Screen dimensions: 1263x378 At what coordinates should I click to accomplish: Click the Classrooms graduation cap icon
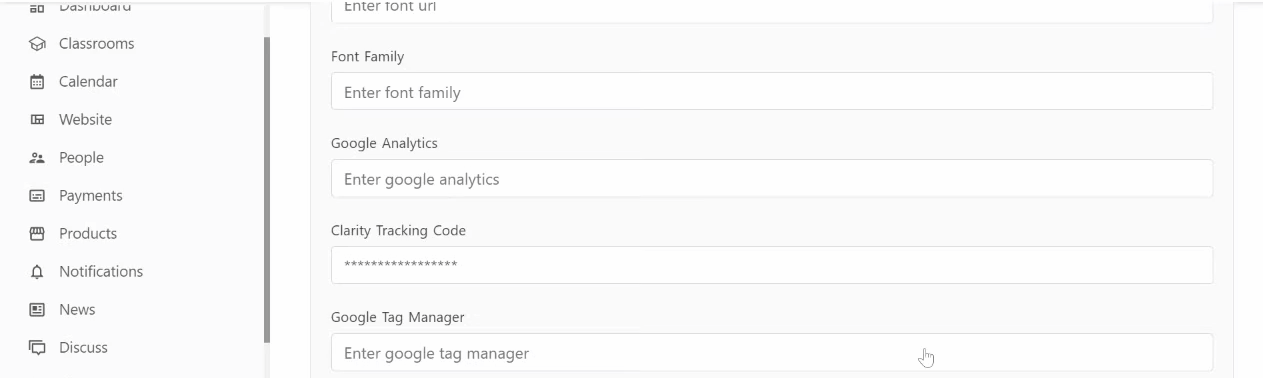(37, 44)
